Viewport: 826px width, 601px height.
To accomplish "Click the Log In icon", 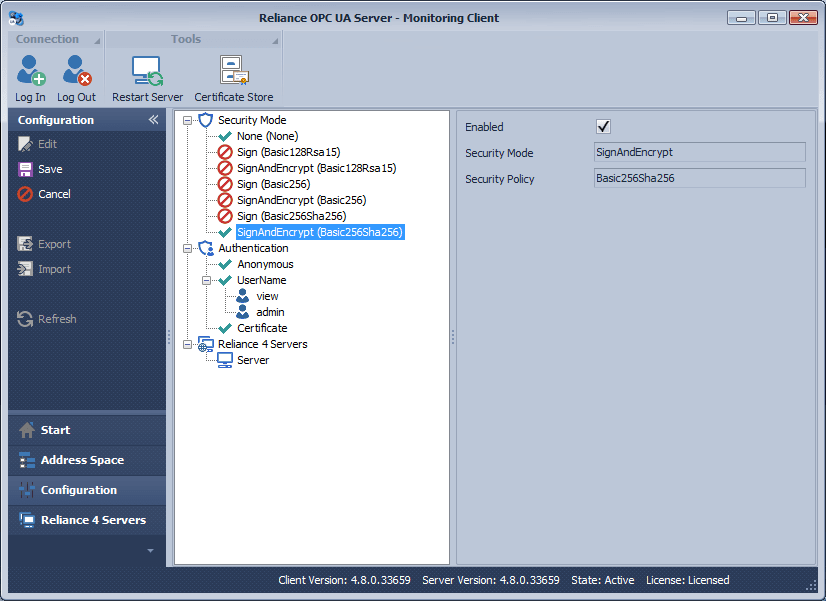I will click(x=29, y=70).
